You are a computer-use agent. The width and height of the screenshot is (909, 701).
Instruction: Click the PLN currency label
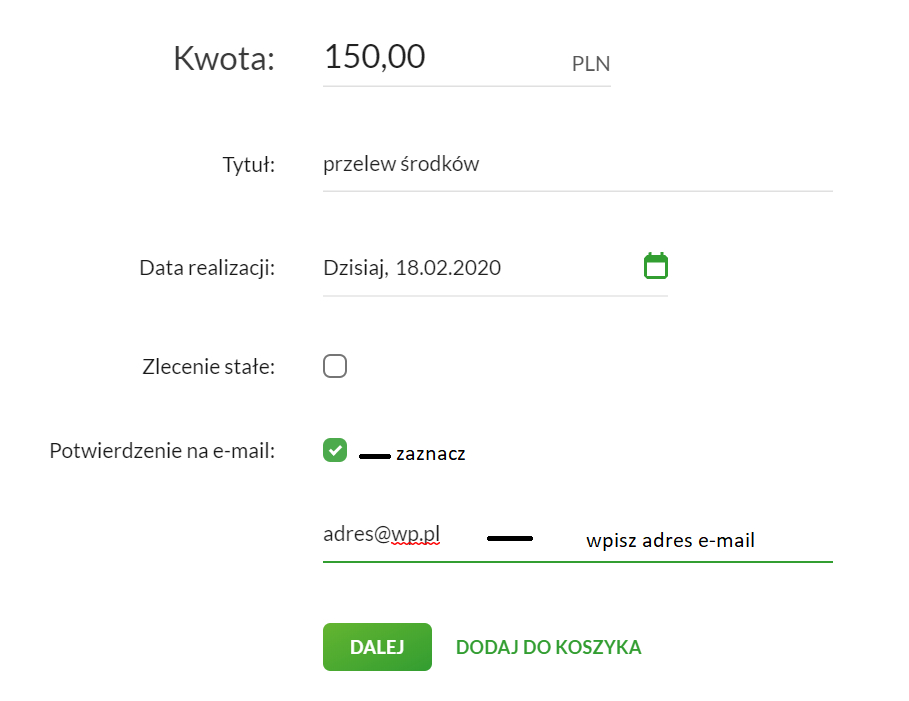(591, 65)
